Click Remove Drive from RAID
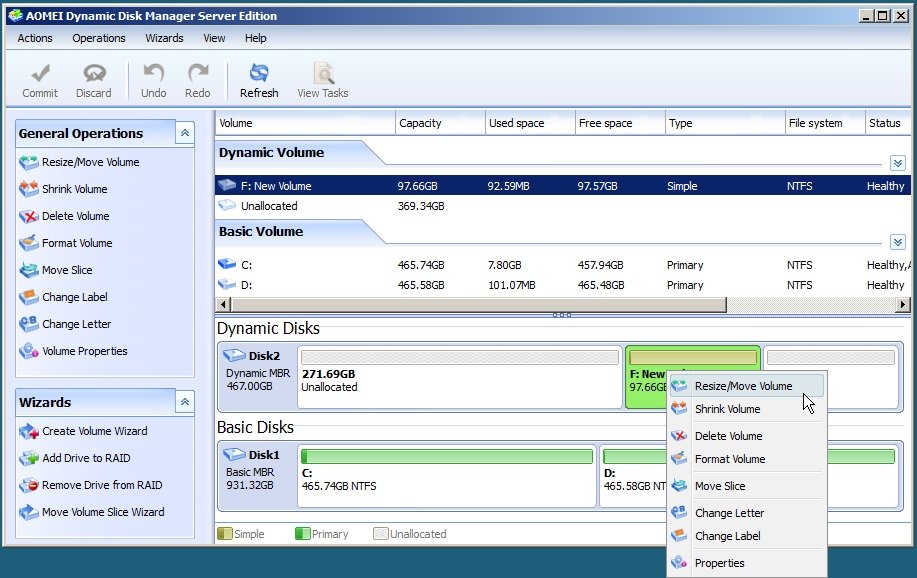917x578 pixels. click(101, 485)
